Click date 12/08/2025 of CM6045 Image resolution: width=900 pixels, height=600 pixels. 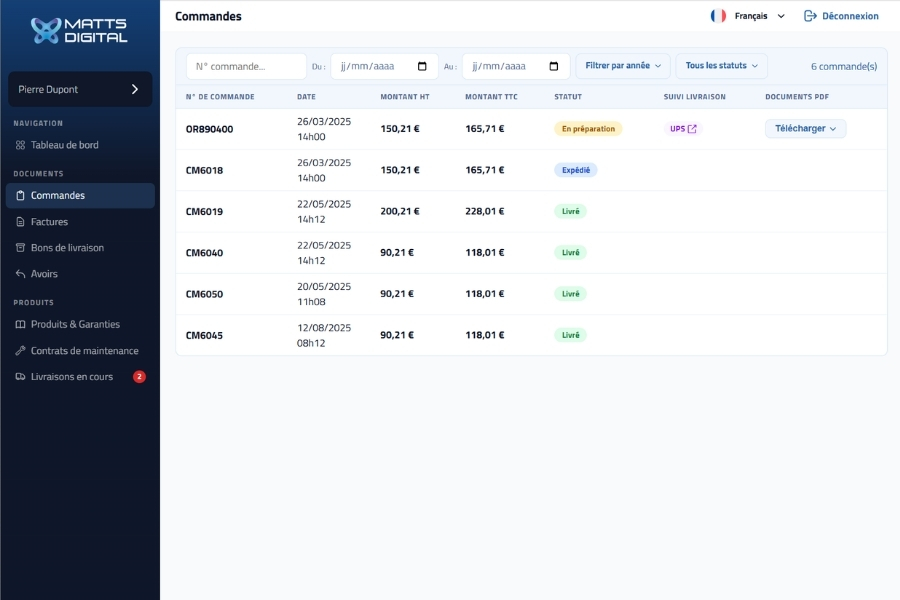[x=324, y=328]
